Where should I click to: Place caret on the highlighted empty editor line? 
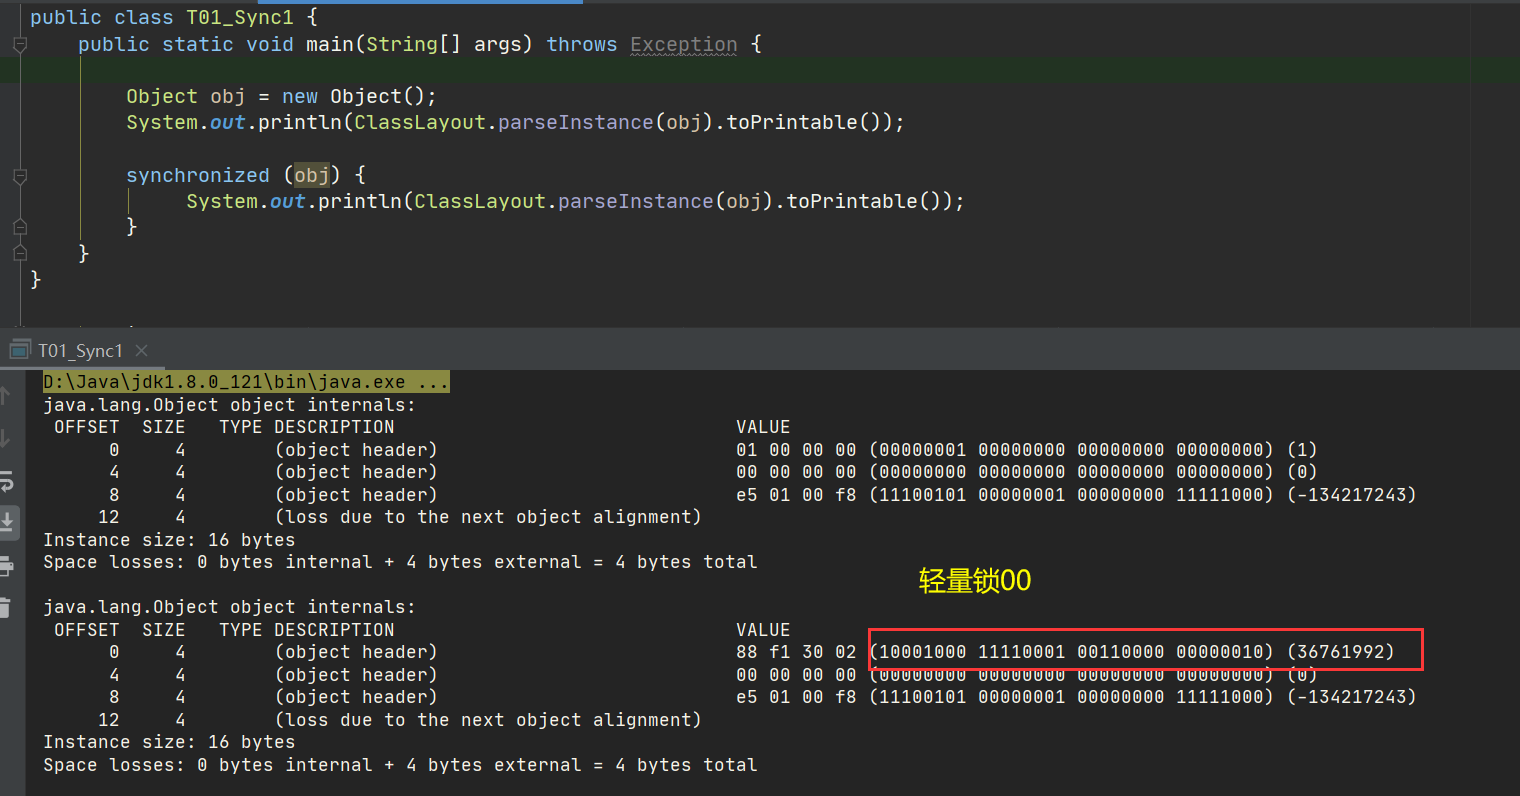tap(760, 71)
